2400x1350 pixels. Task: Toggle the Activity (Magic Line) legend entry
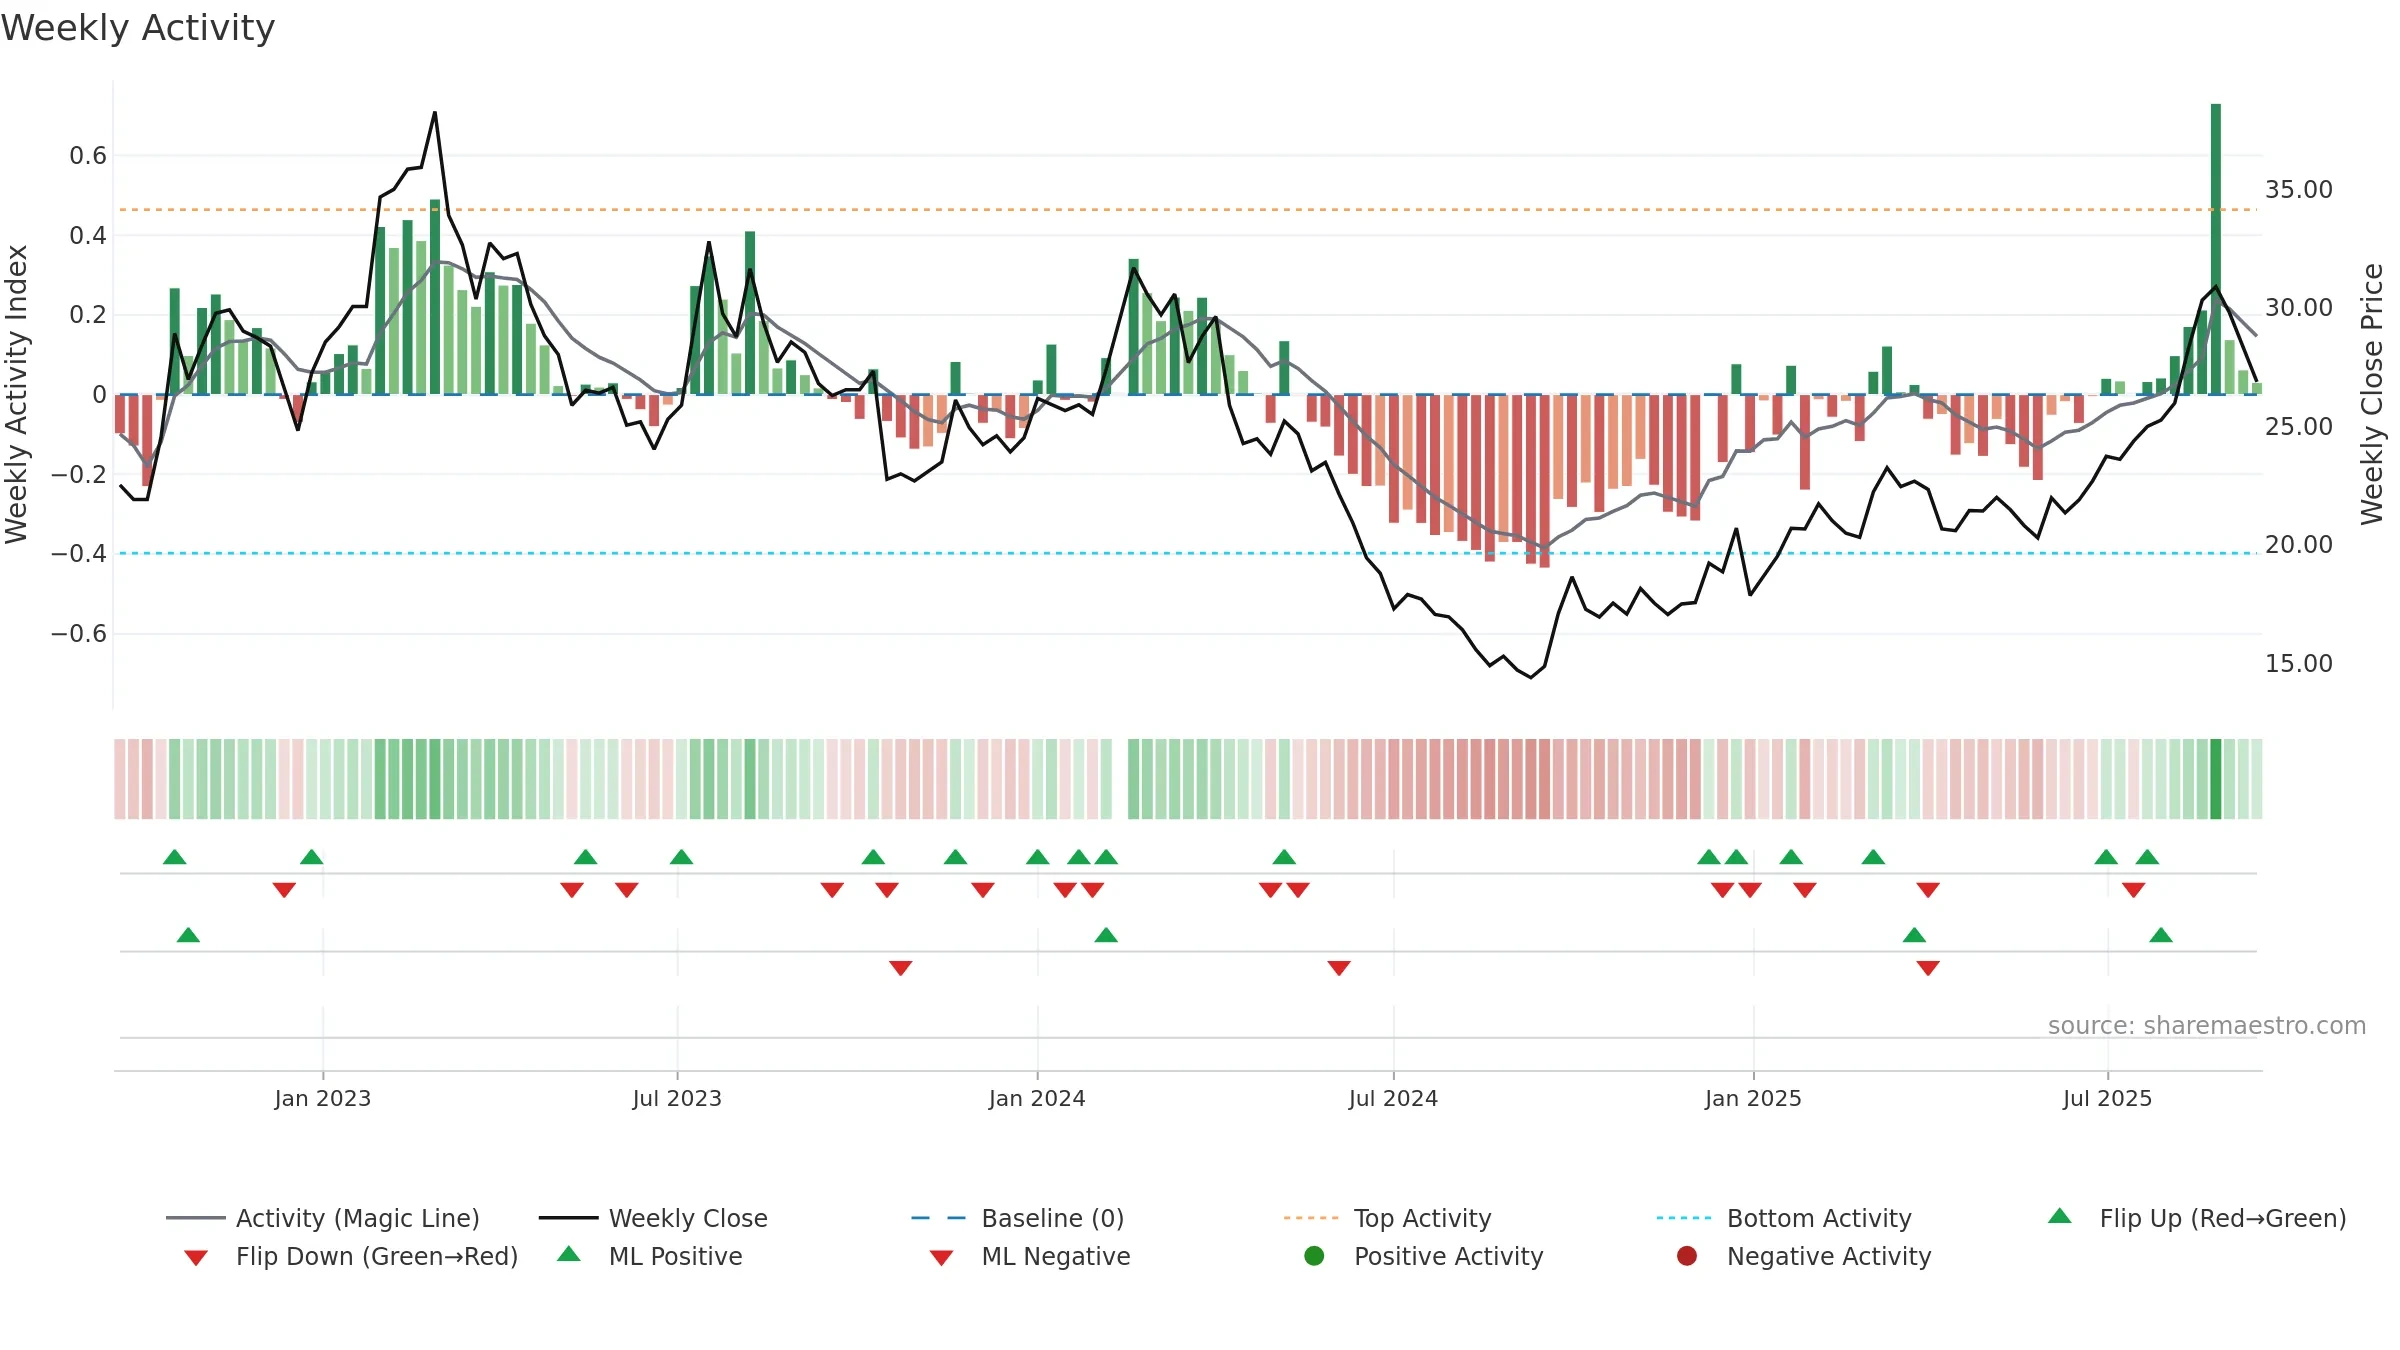[323, 1218]
